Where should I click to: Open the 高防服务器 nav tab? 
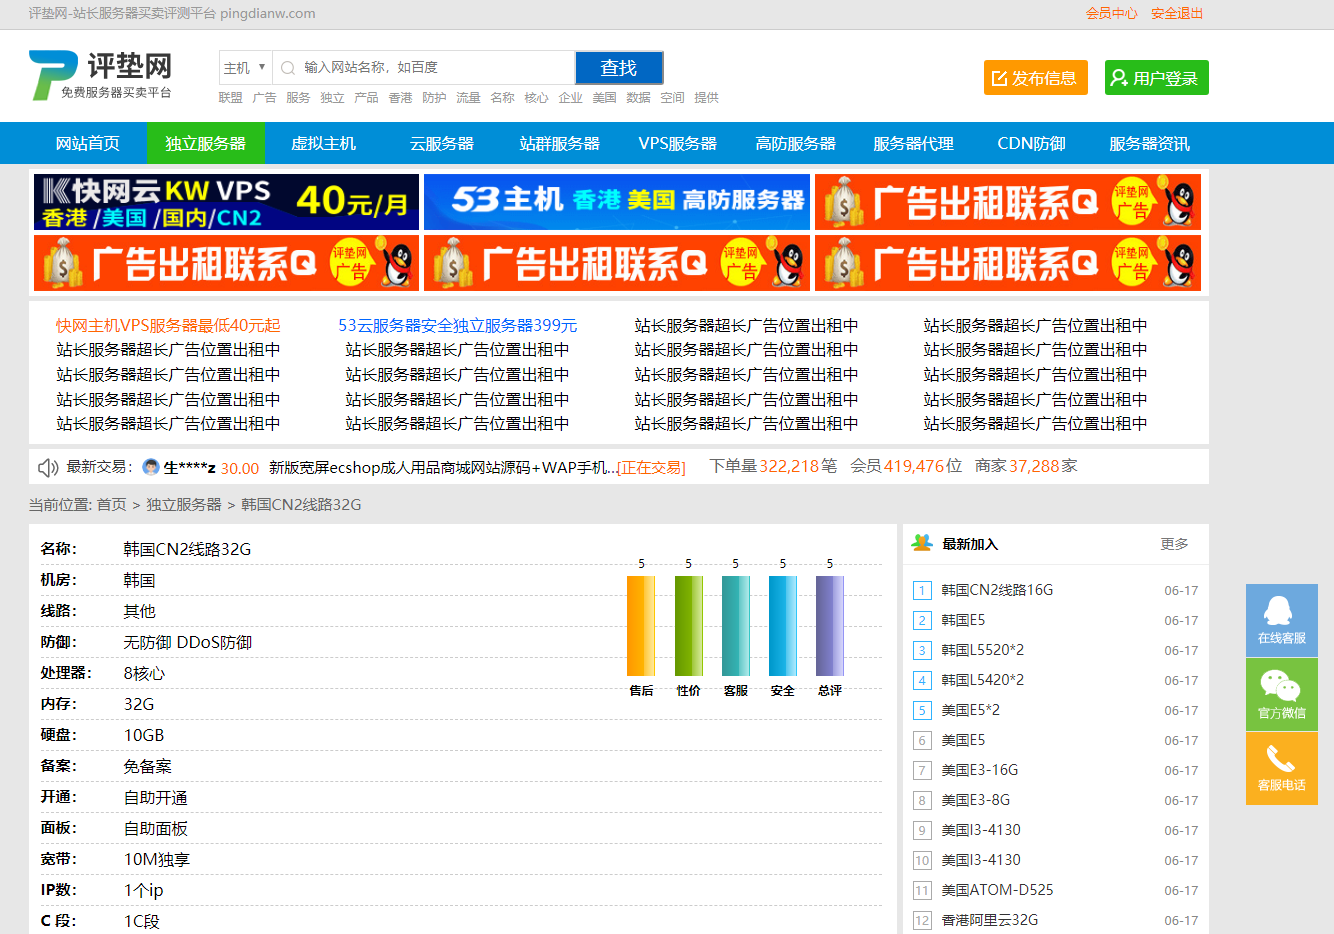[795, 143]
